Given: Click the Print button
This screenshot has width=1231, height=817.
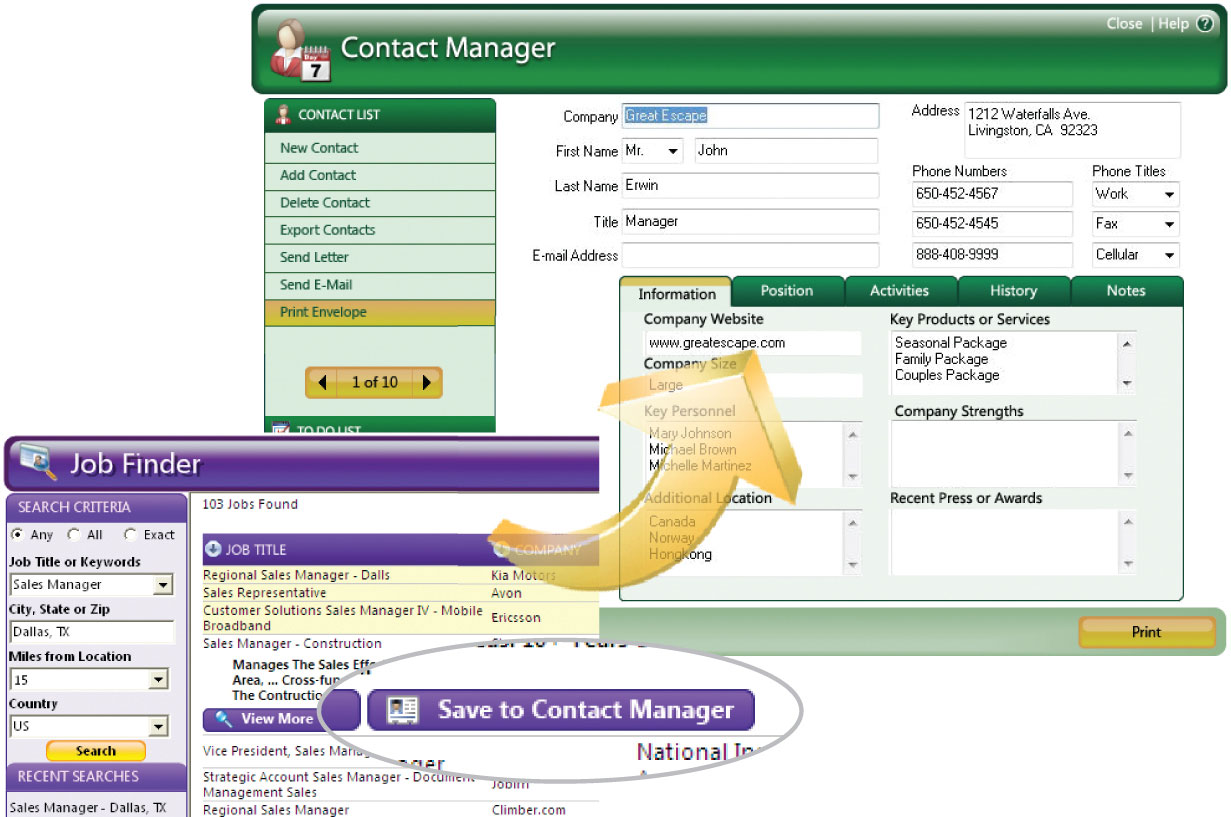Looking at the screenshot, I should coord(1146,632).
